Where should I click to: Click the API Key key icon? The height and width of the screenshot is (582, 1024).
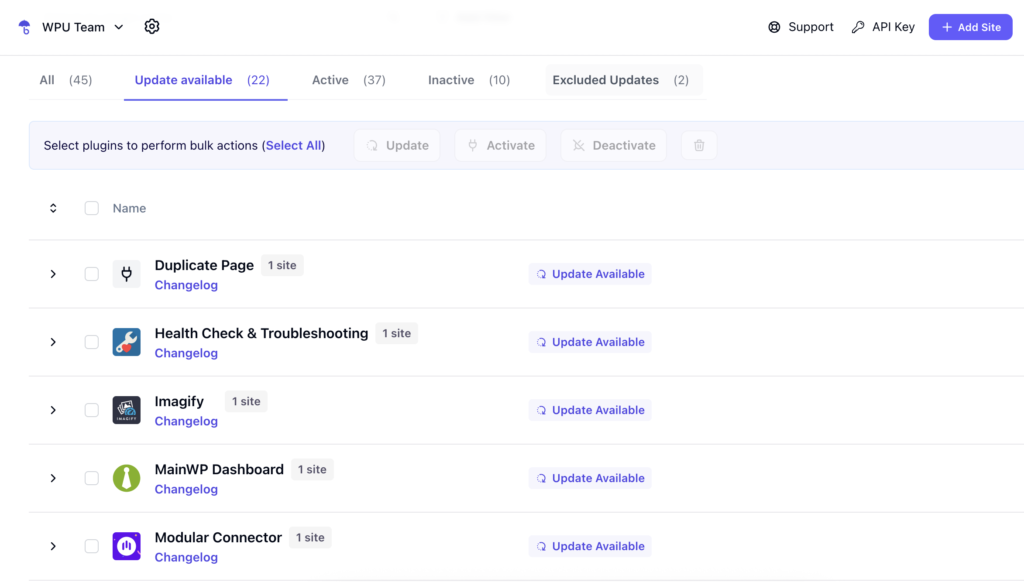857,27
